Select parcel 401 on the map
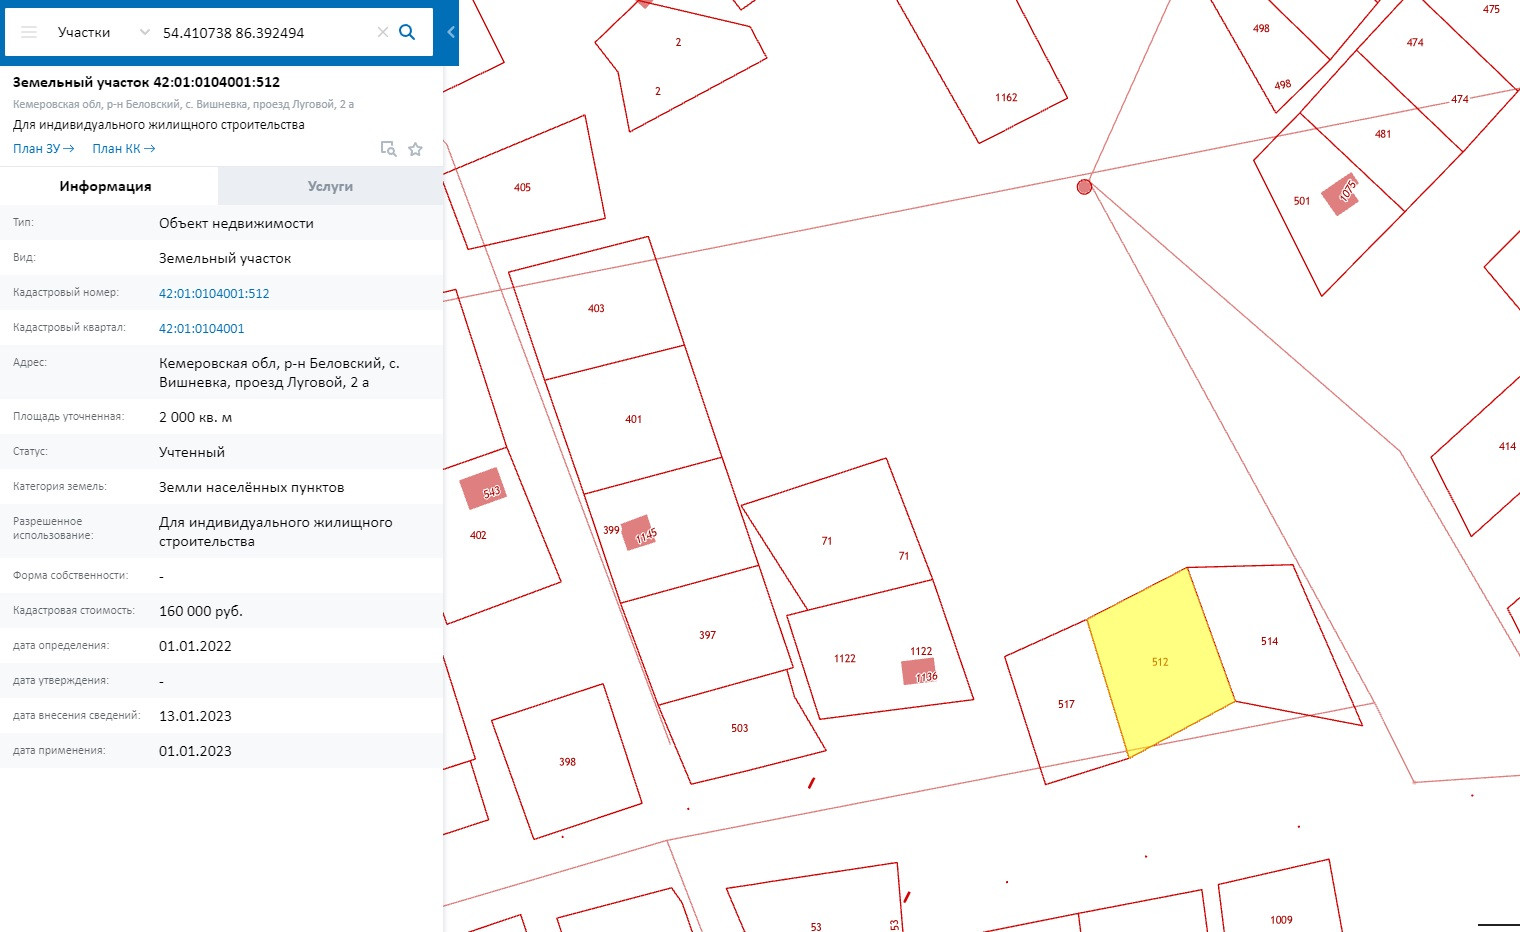Viewport: 1520px width, 932px height. 633,419
